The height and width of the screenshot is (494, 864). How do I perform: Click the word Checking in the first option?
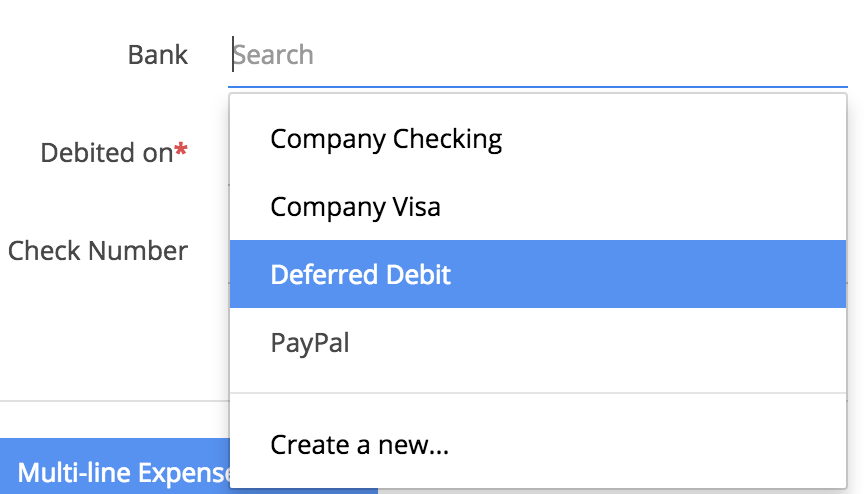(447, 139)
